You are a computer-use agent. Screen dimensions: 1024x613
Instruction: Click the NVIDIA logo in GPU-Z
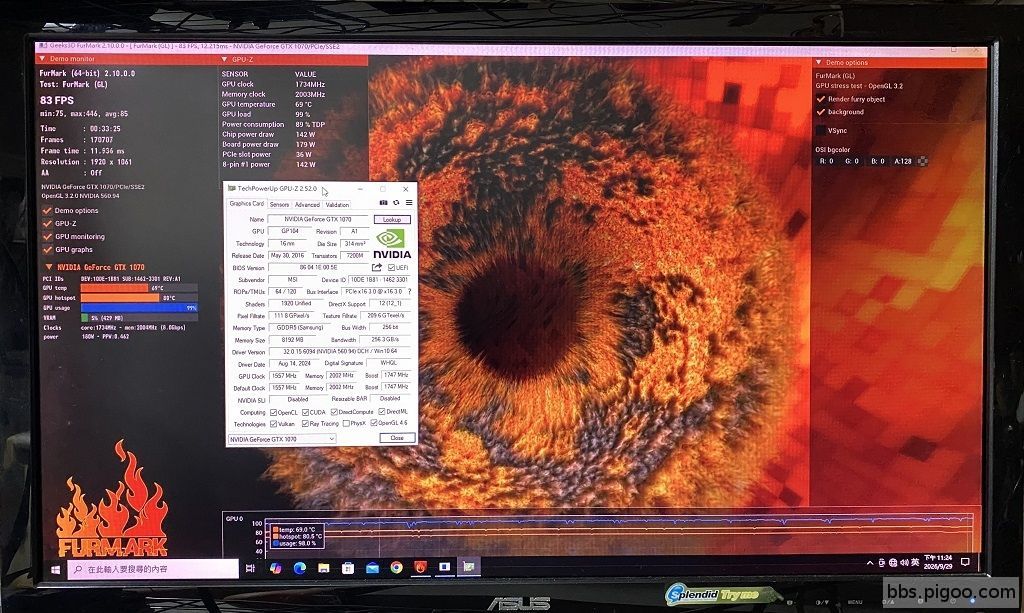pyautogui.click(x=392, y=244)
